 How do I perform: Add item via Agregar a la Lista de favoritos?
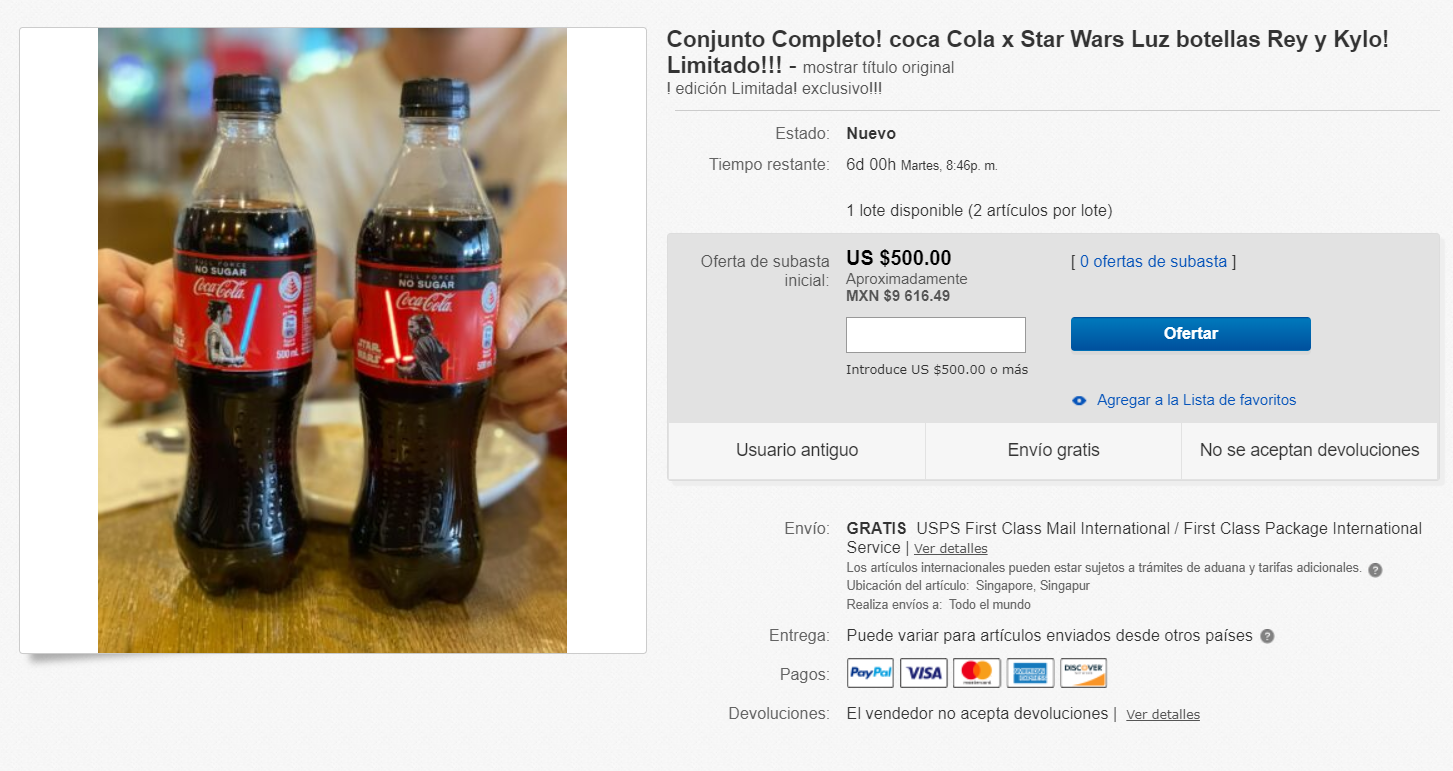(x=1196, y=400)
